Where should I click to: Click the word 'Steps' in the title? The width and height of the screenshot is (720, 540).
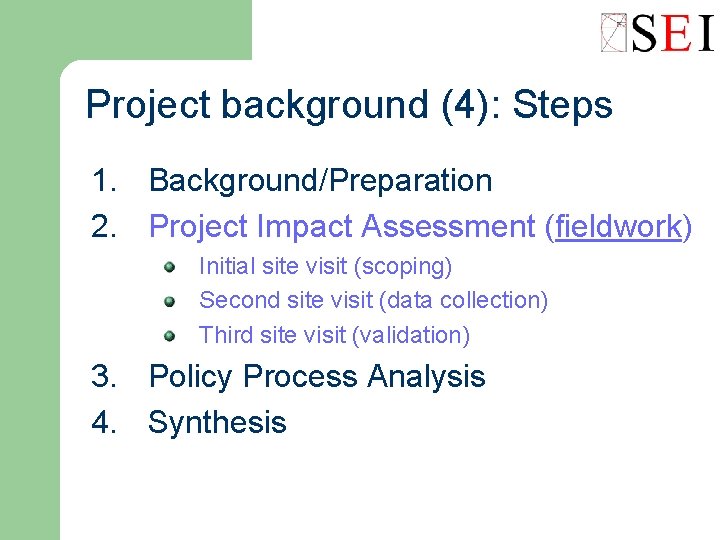coord(562,104)
